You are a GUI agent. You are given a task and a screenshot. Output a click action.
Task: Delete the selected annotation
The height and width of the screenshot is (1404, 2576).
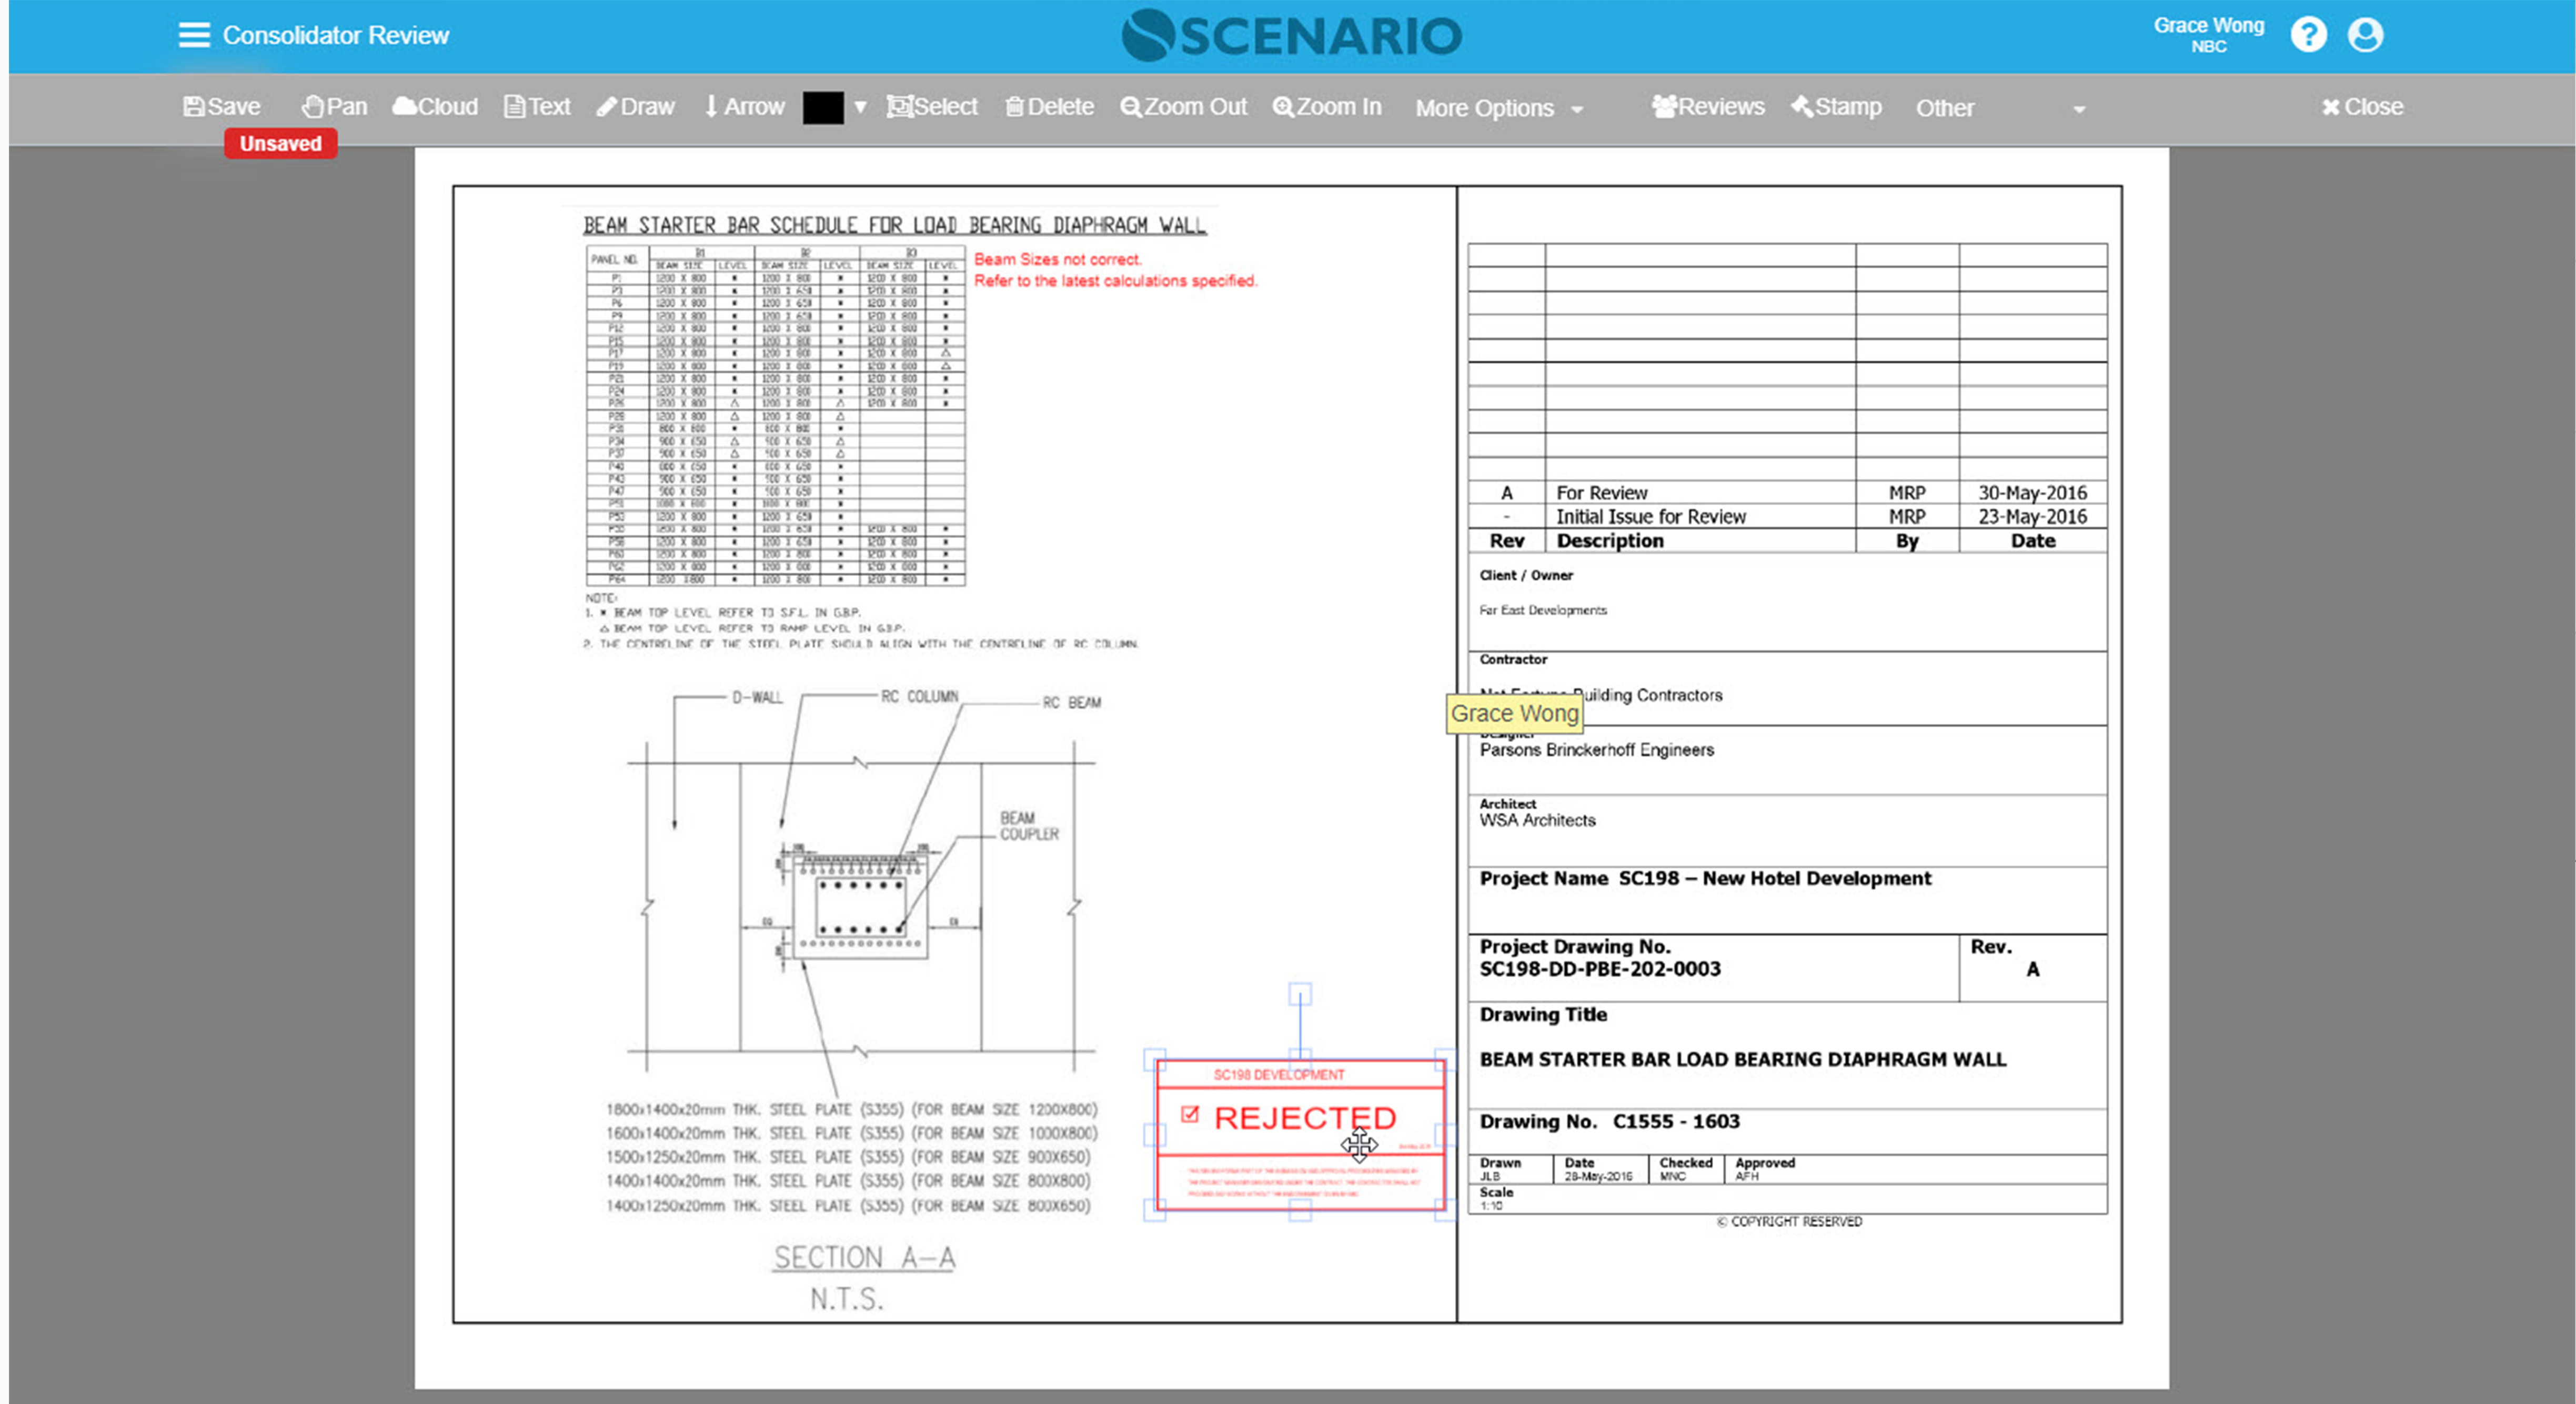(1049, 106)
